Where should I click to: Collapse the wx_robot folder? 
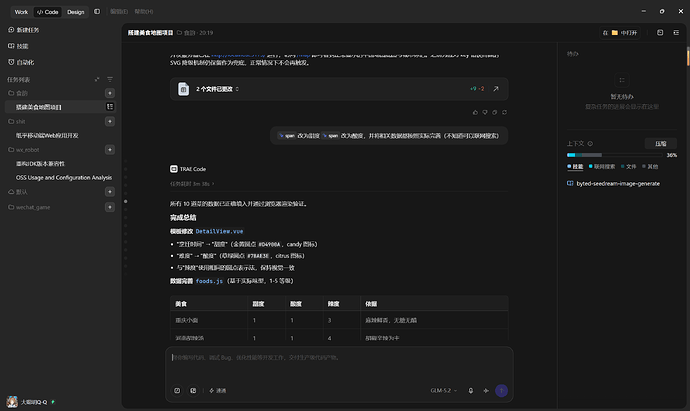point(24,150)
